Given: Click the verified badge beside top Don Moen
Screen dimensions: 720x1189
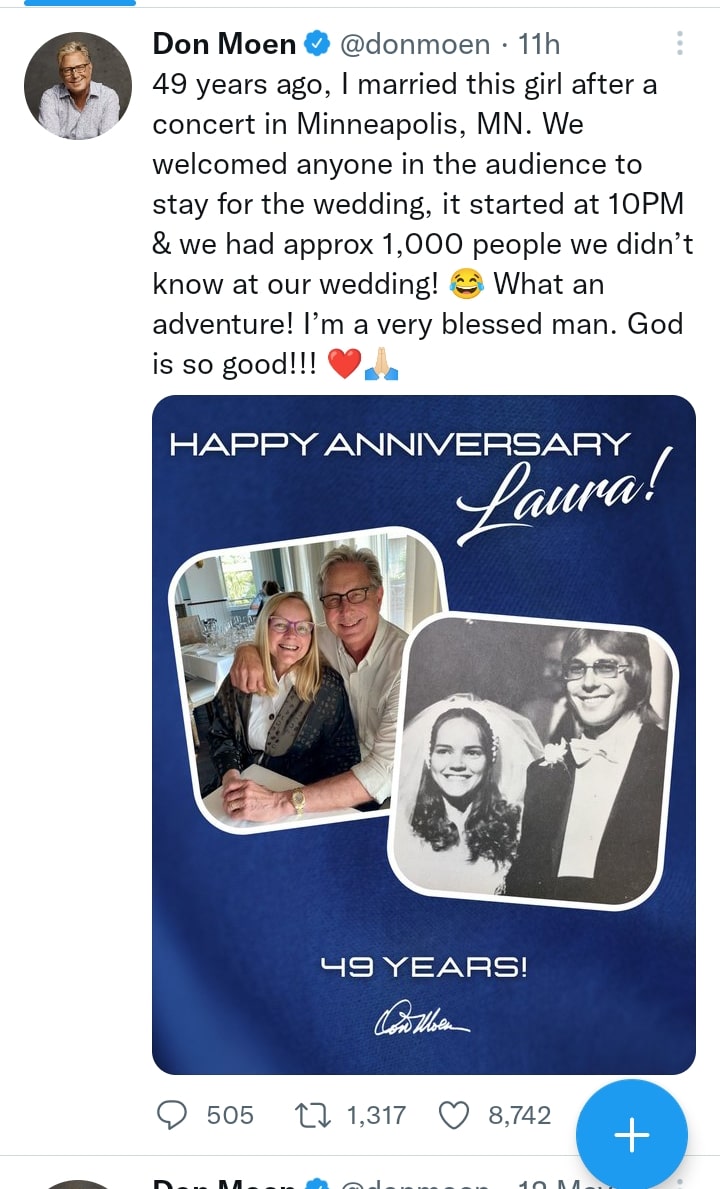Looking at the screenshot, I should coord(318,44).
